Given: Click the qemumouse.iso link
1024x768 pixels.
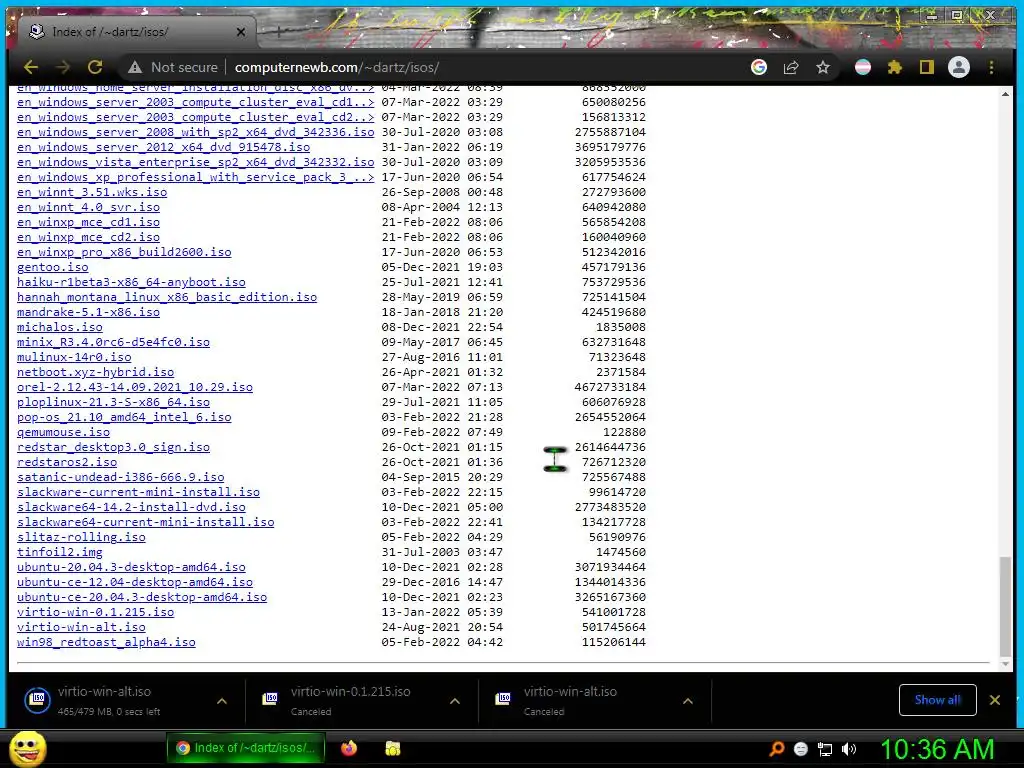Looking at the screenshot, I should click(x=63, y=432).
